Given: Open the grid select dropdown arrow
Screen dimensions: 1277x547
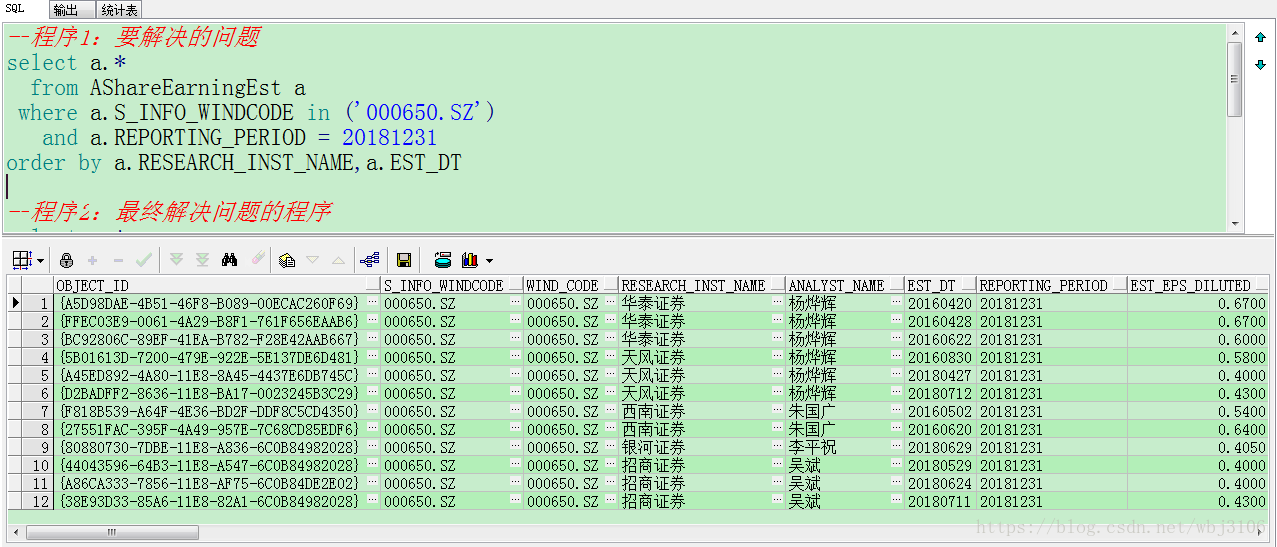Looking at the screenshot, I should (40, 261).
